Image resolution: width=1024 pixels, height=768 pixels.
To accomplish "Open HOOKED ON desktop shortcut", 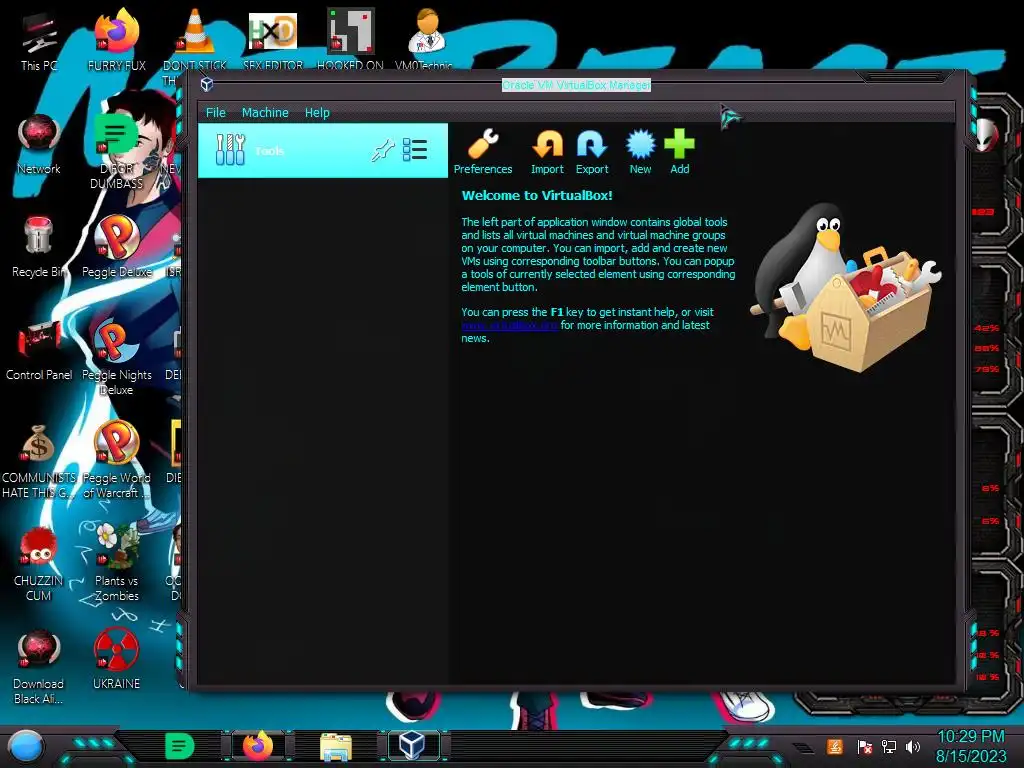I will point(350,40).
